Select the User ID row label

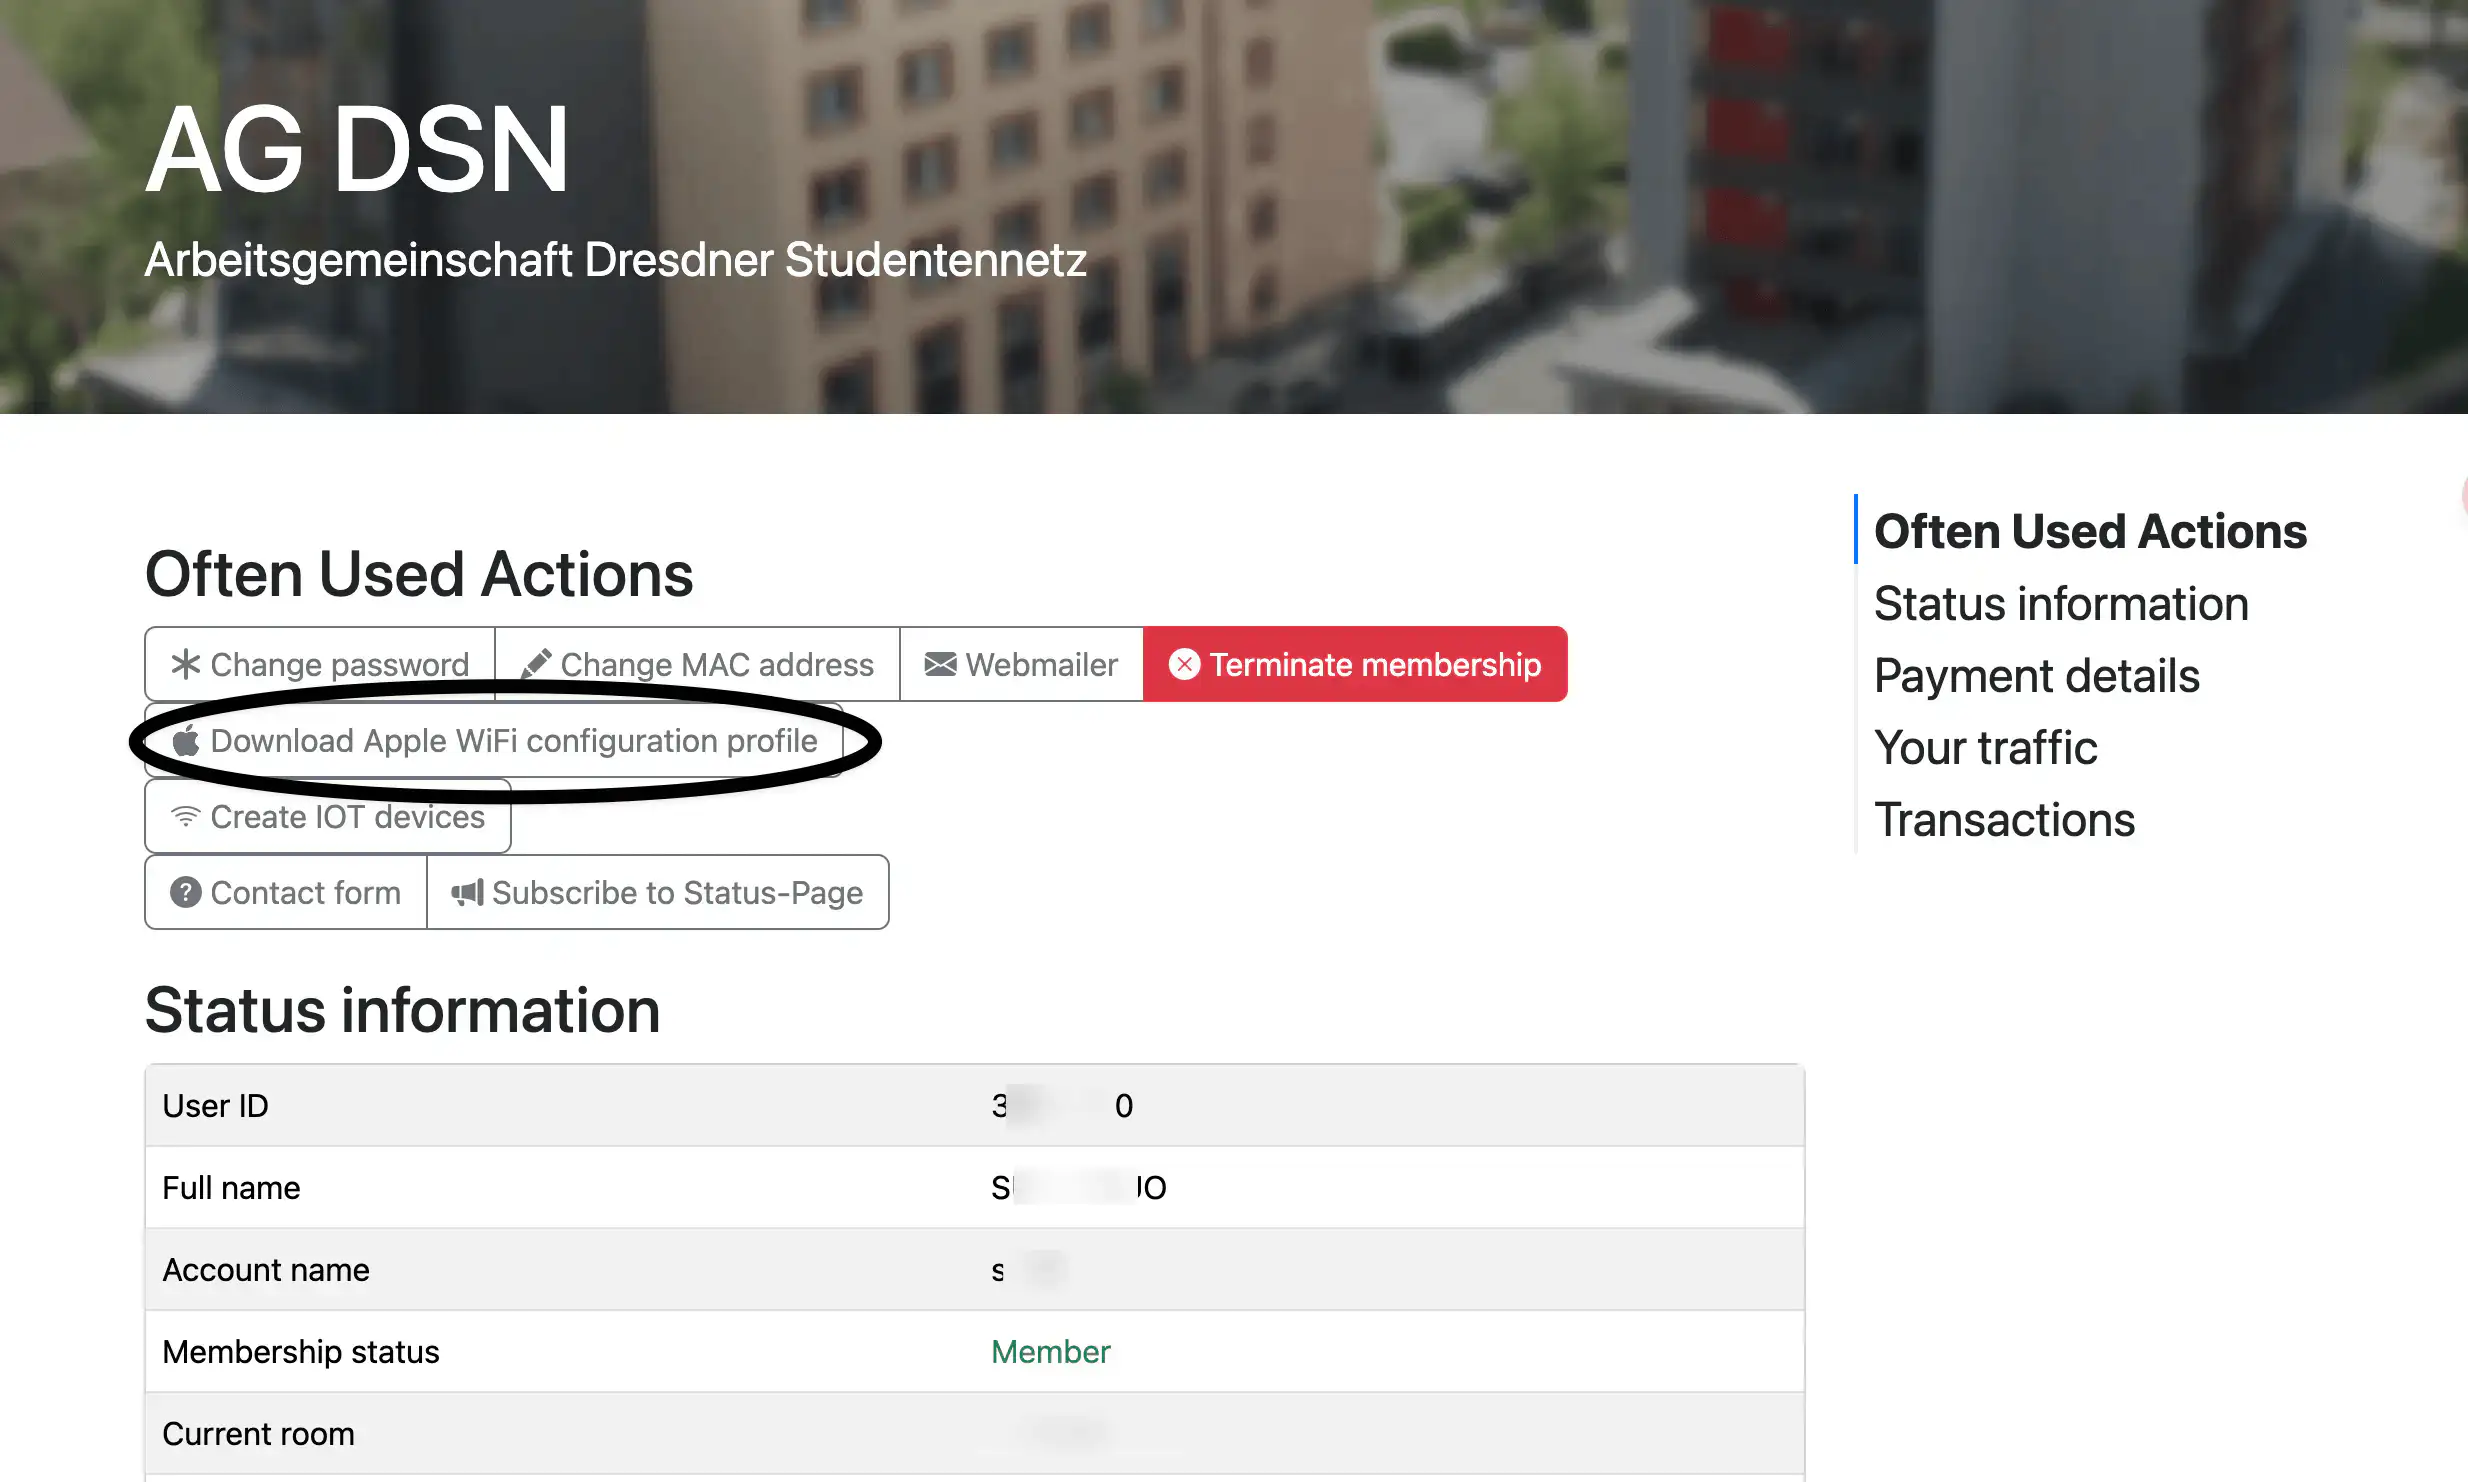216,1106
